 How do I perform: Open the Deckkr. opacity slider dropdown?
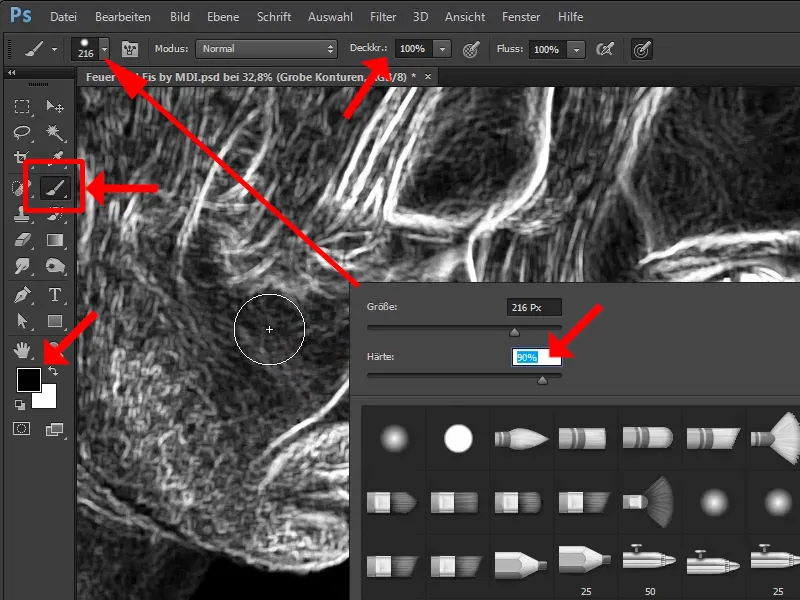[x=442, y=49]
